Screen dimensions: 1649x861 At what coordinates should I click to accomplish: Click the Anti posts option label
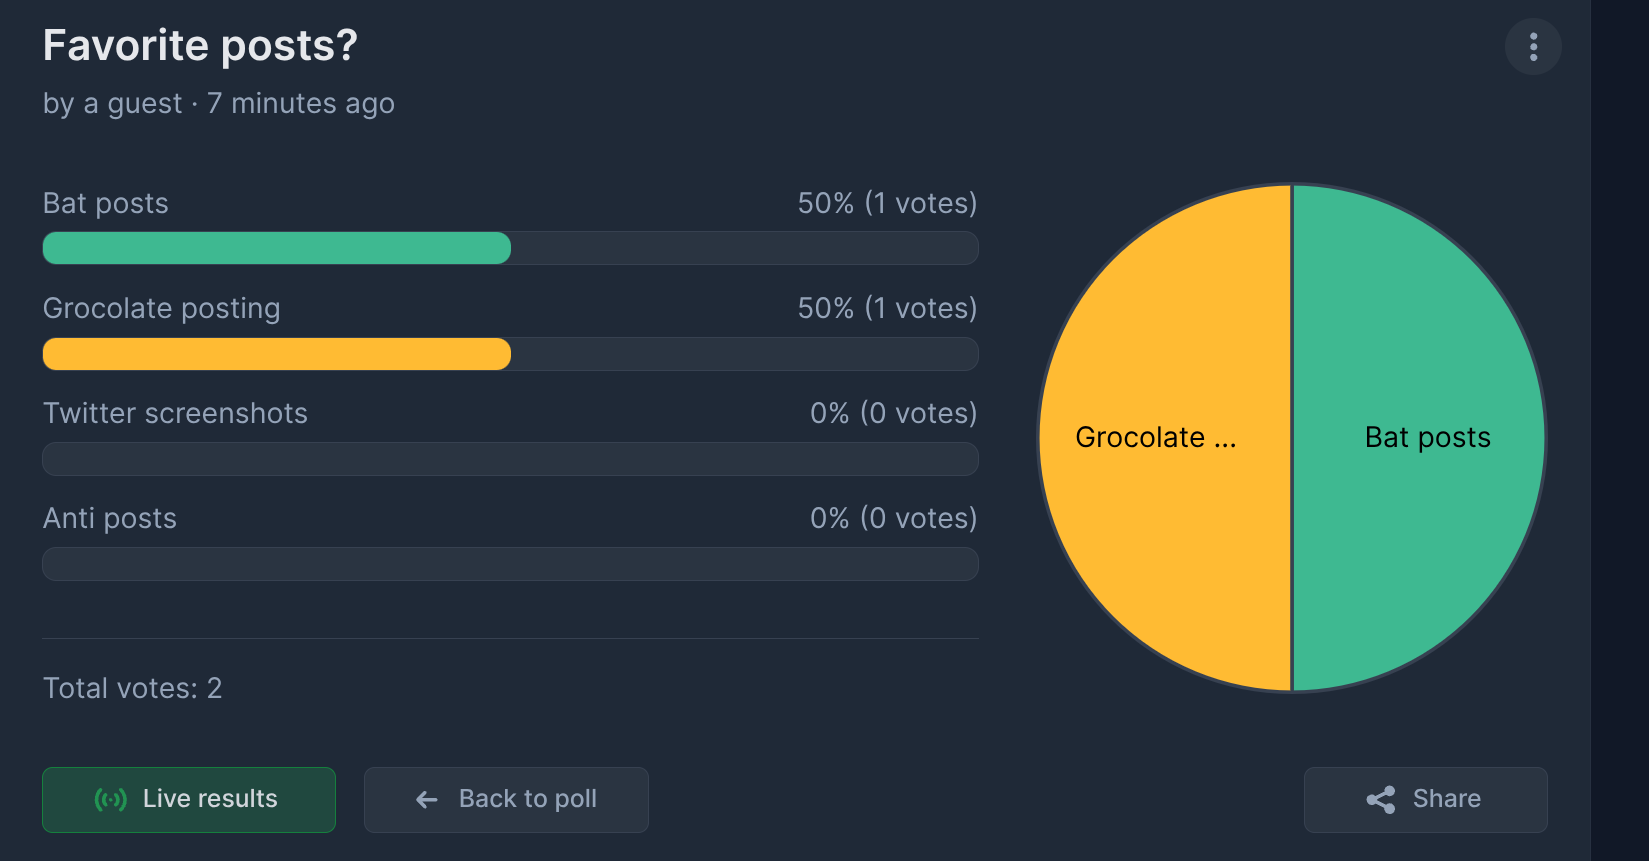(110, 518)
